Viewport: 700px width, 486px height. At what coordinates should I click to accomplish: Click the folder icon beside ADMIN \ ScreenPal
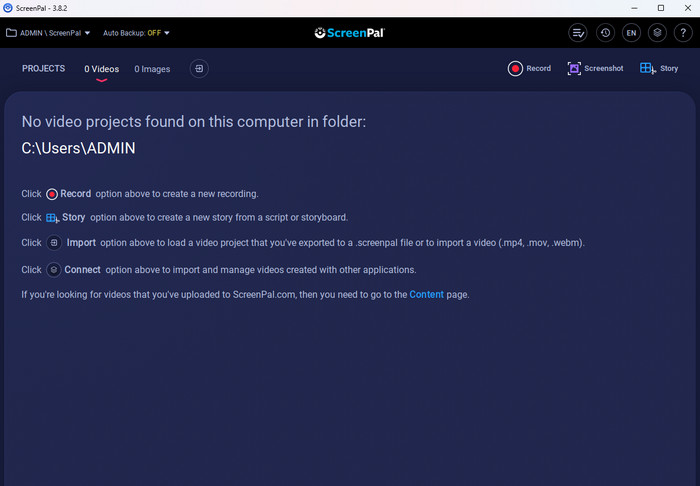point(12,33)
